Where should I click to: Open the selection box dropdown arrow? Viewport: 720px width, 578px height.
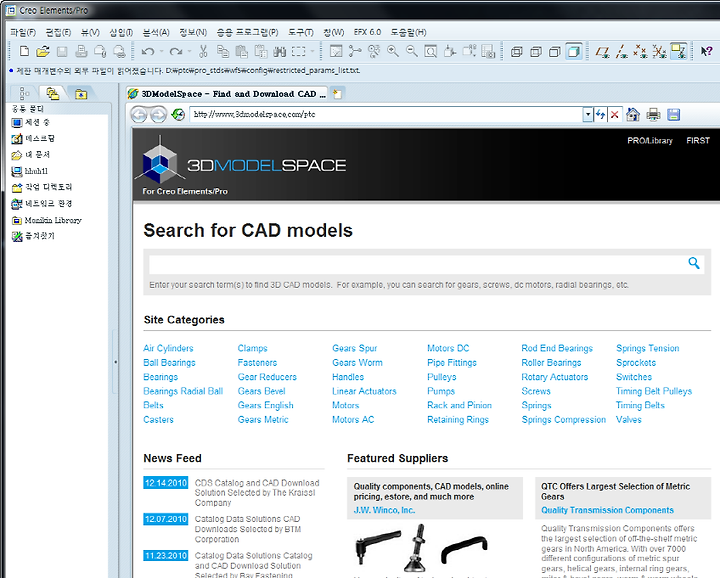pos(313,51)
